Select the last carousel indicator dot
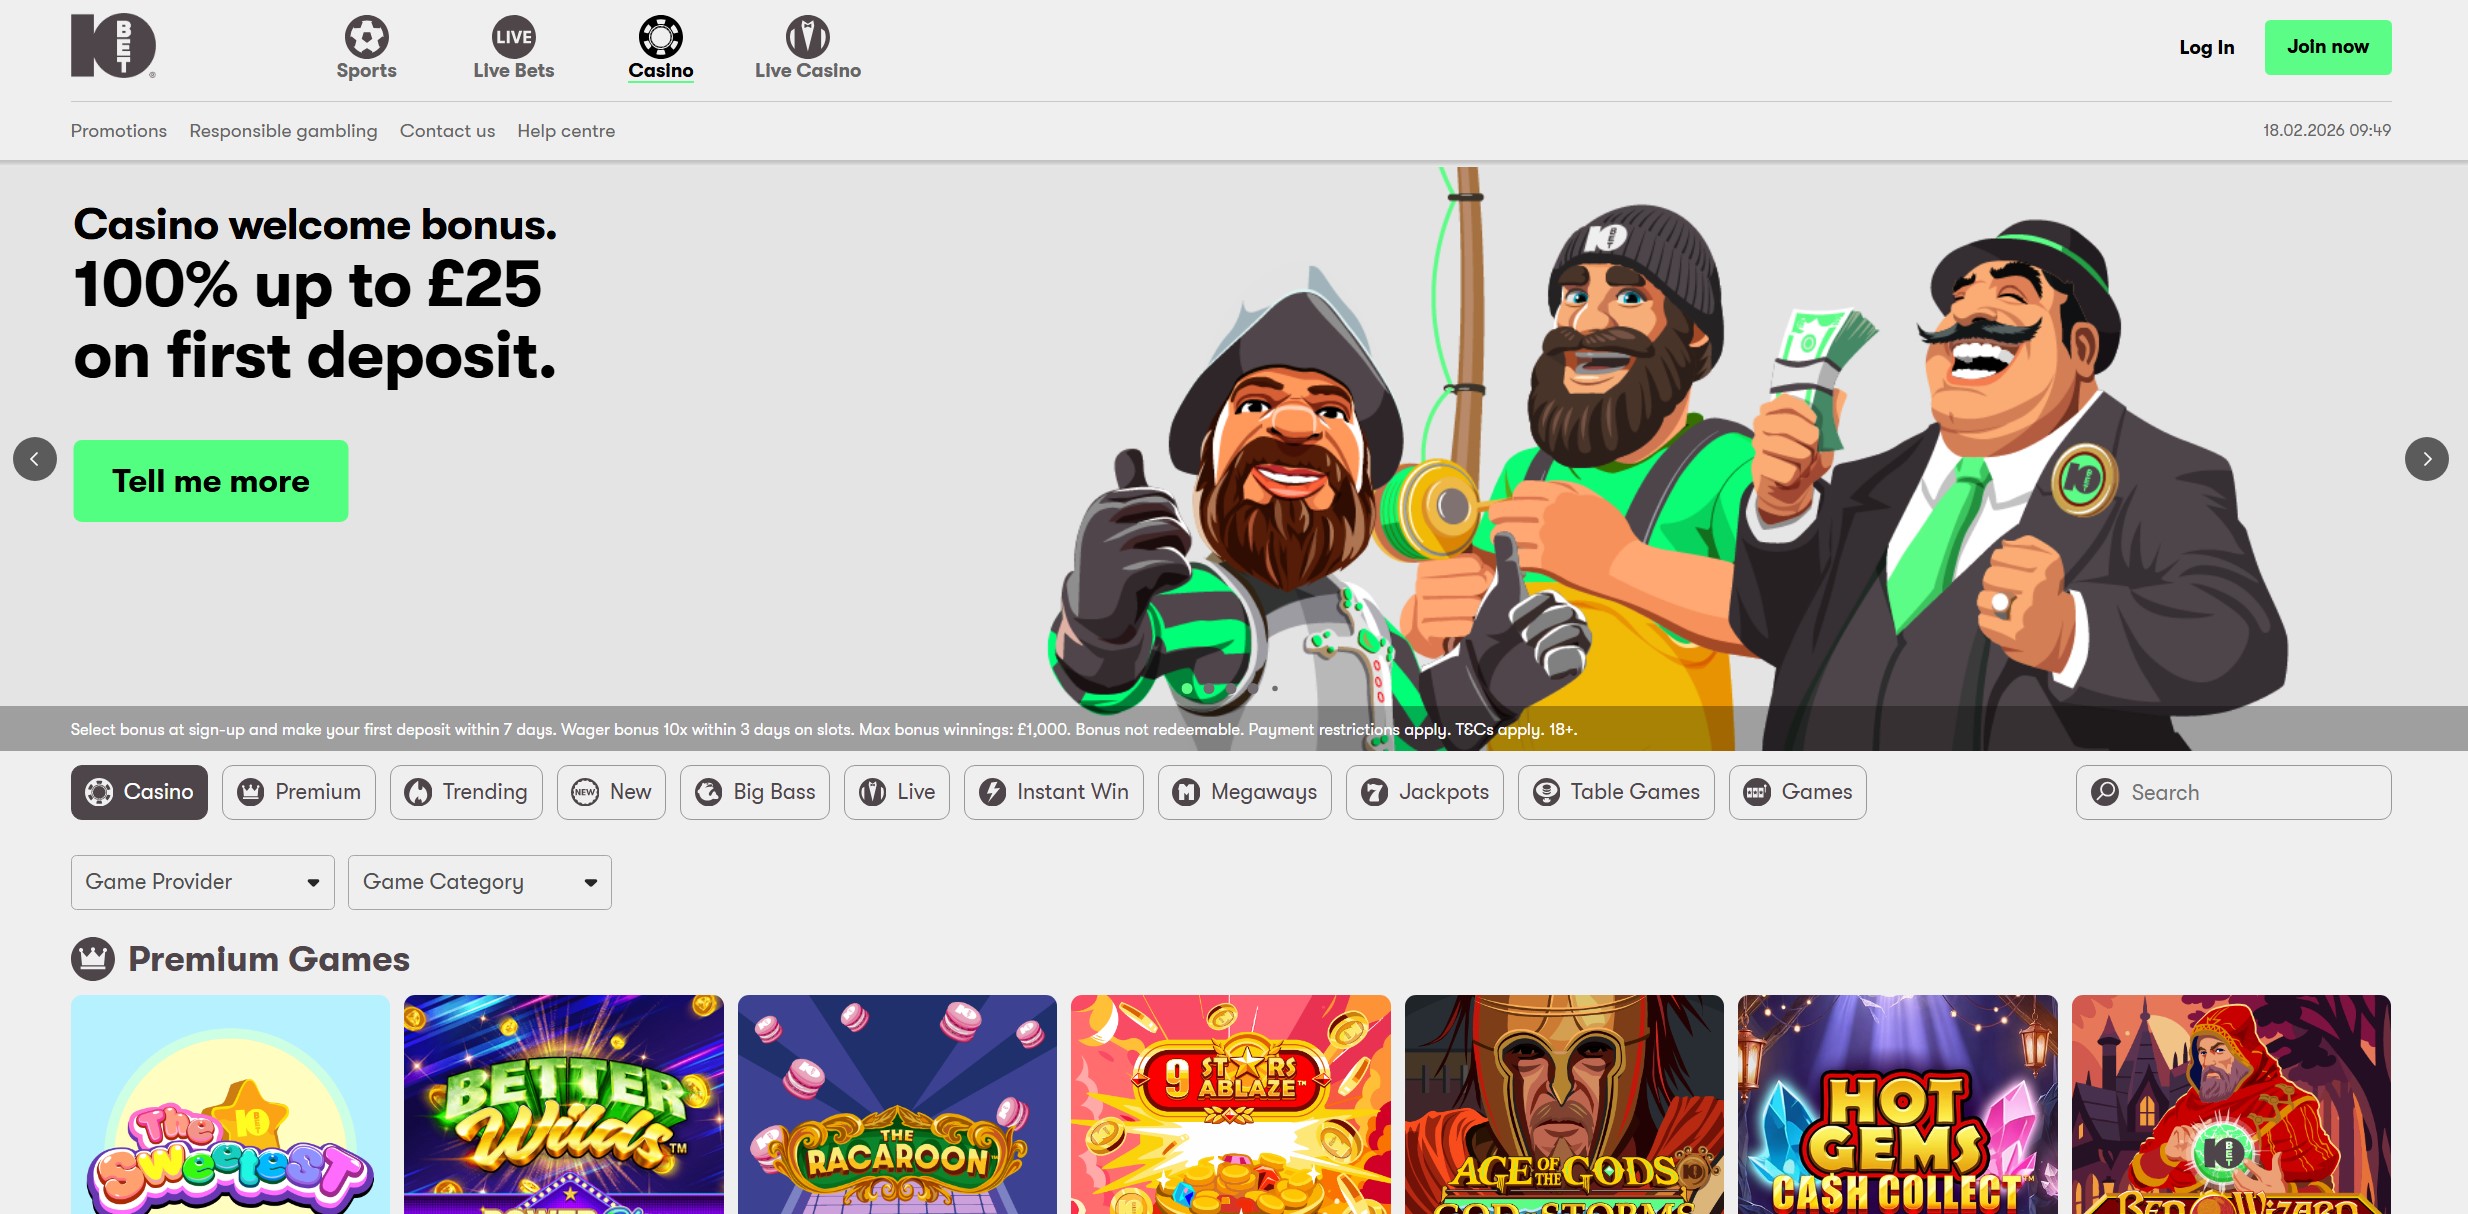This screenshot has height=1214, width=2468. point(1275,688)
